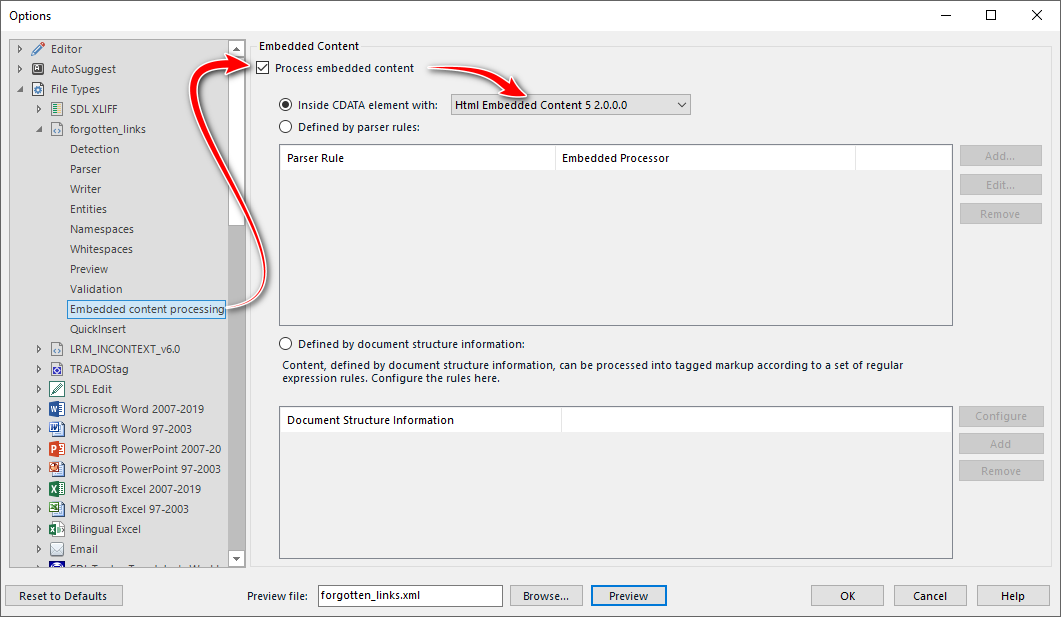This screenshot has width=1061, height=617.
Task: Click the LRM_INCONTEXT_v6.0 file icon
Action: click(x=57, y=349)
